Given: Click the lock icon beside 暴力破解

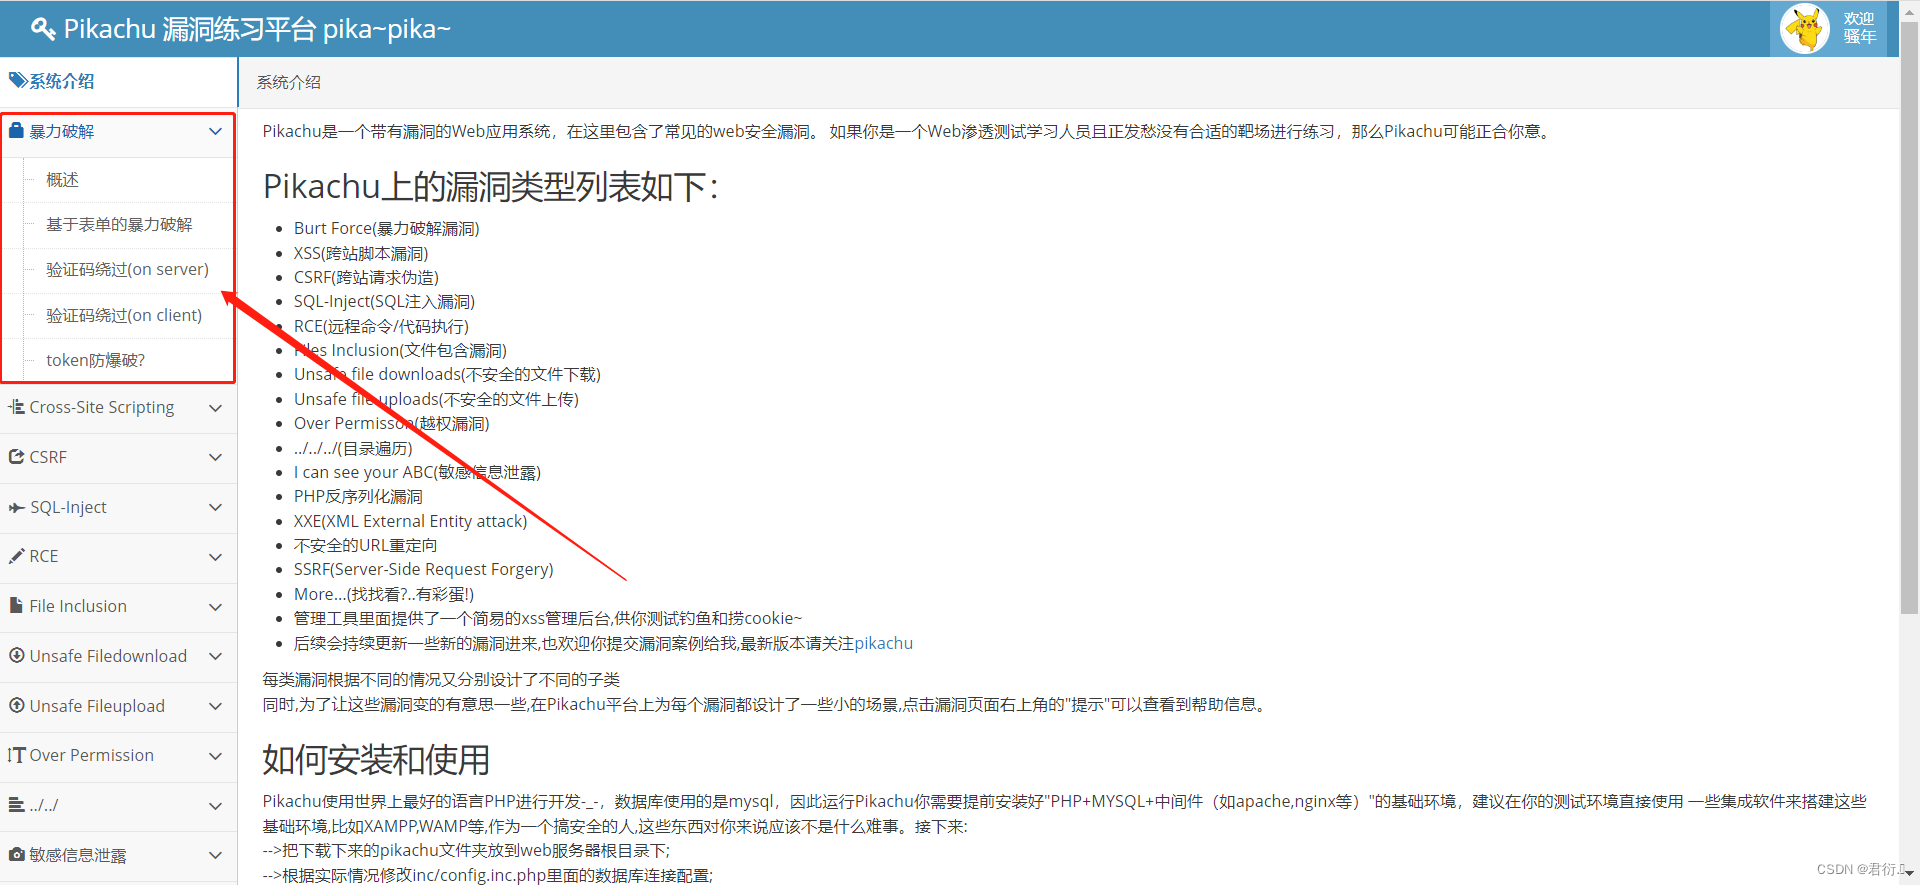Looking at the screenshot, I should 16,130.
